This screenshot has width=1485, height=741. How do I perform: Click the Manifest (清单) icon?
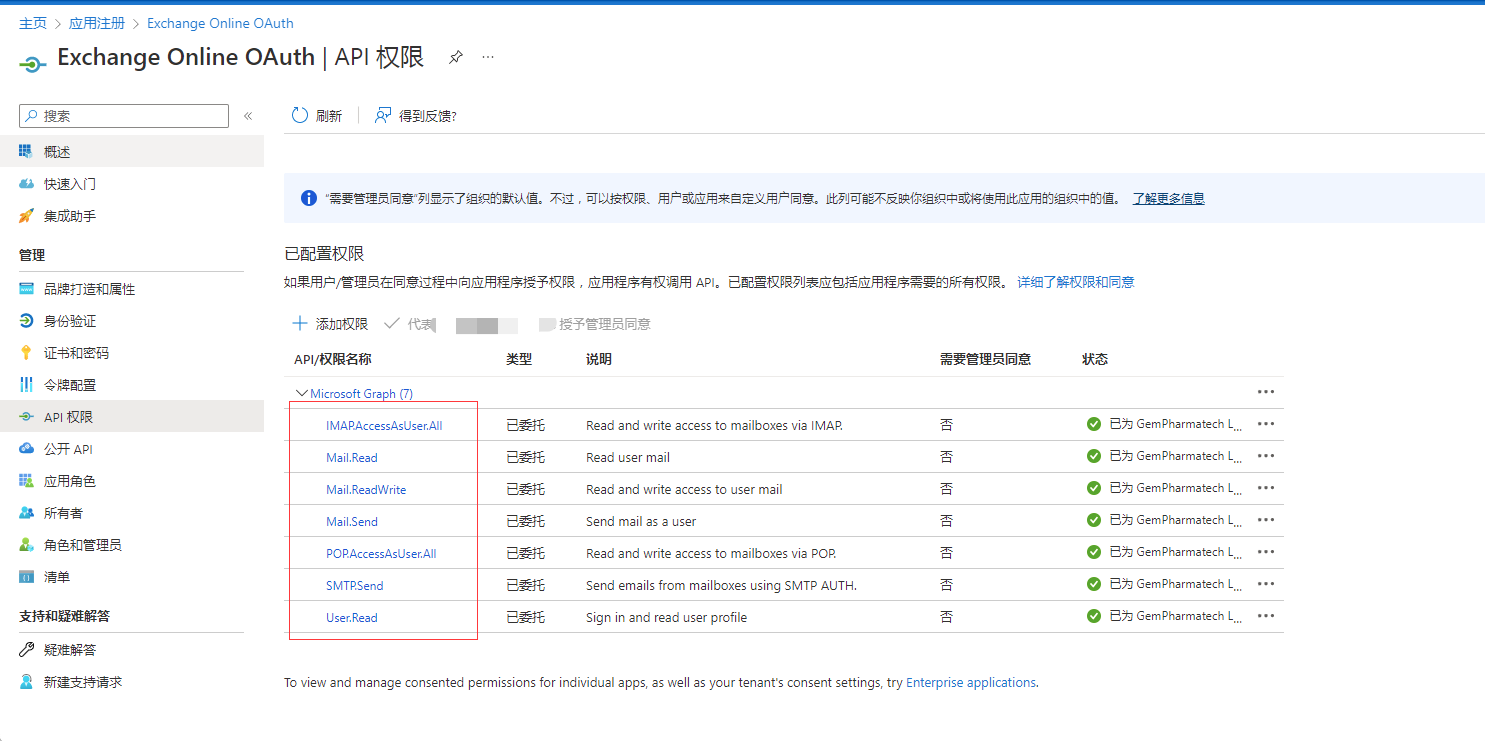tap(27, 577)
